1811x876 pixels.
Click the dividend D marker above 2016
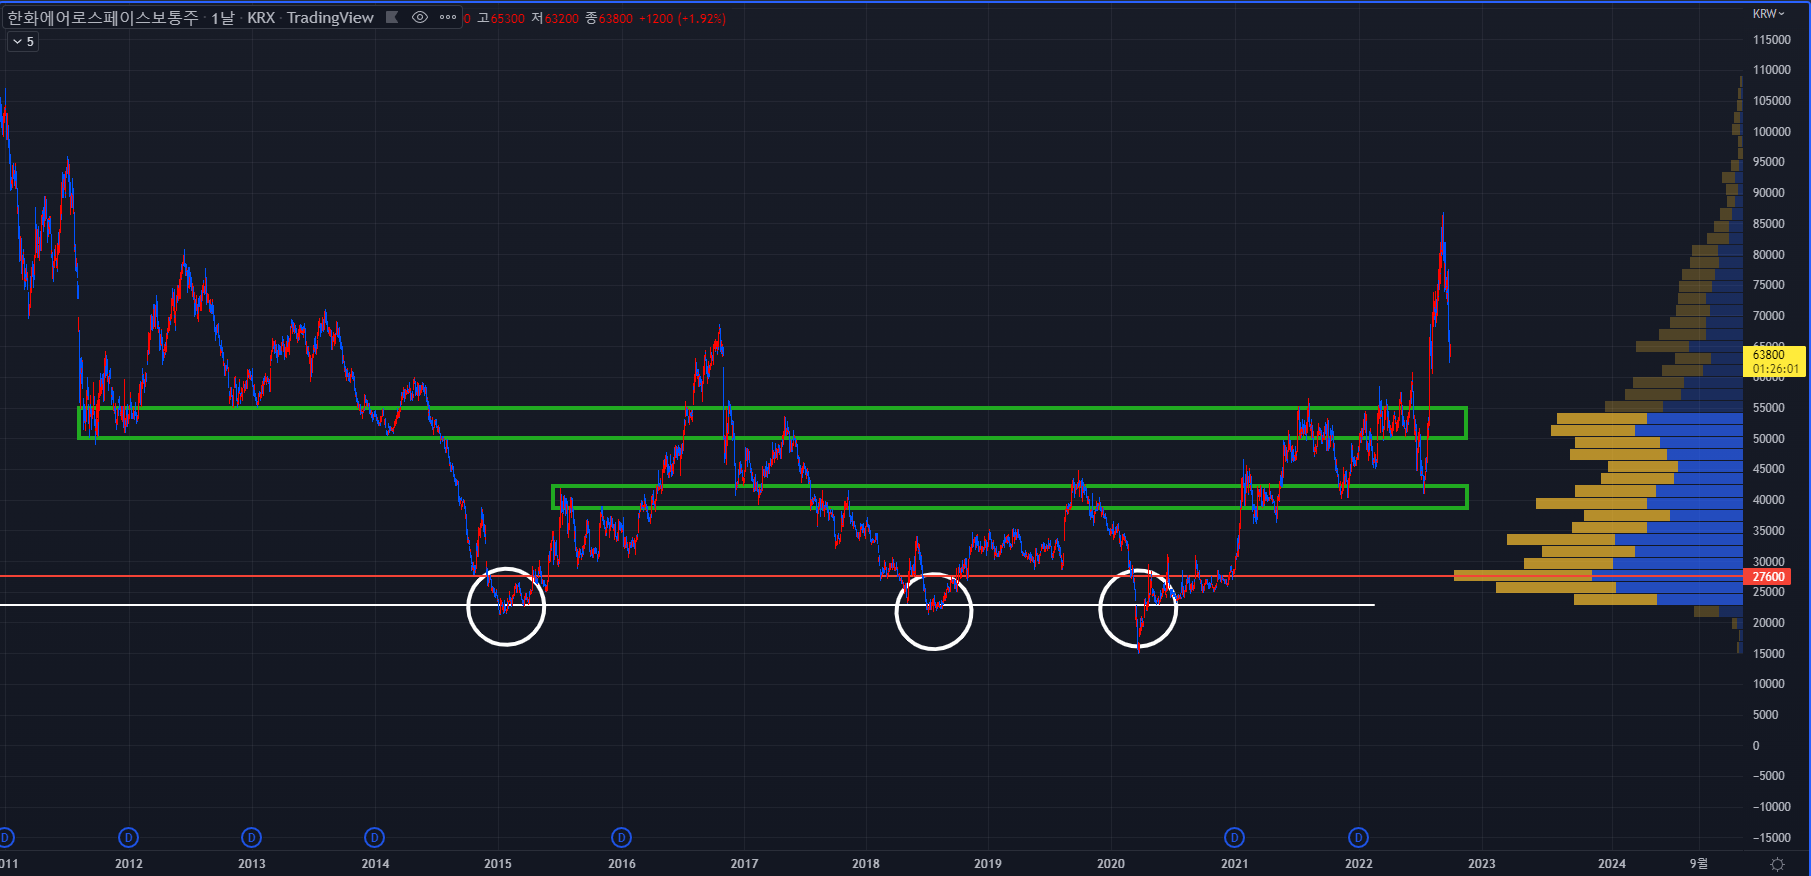coord(621,837)
